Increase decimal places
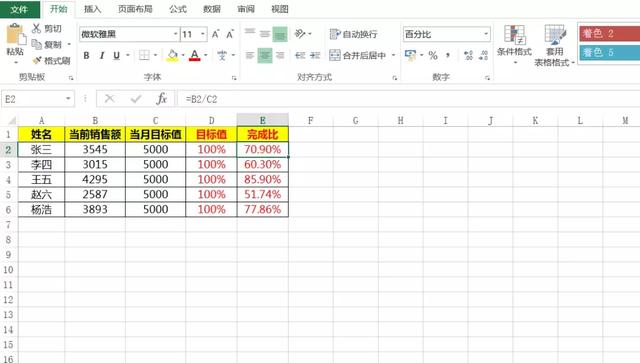 click(x=469, y=55)
